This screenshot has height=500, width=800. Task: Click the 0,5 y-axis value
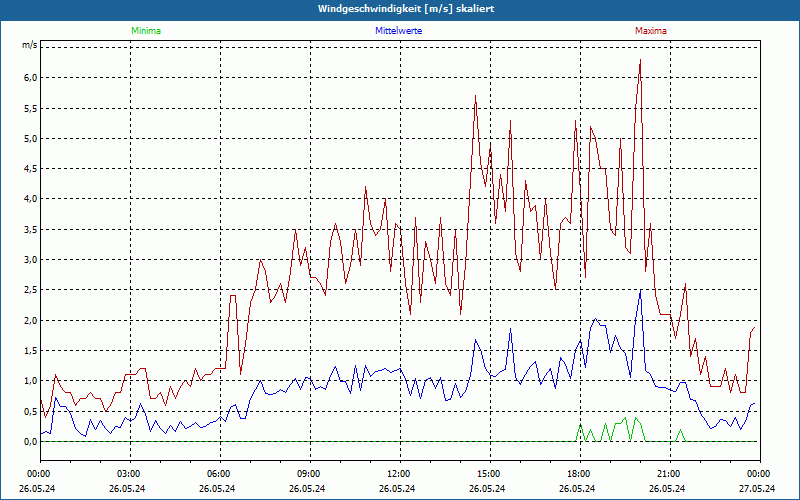click(31, 411)
